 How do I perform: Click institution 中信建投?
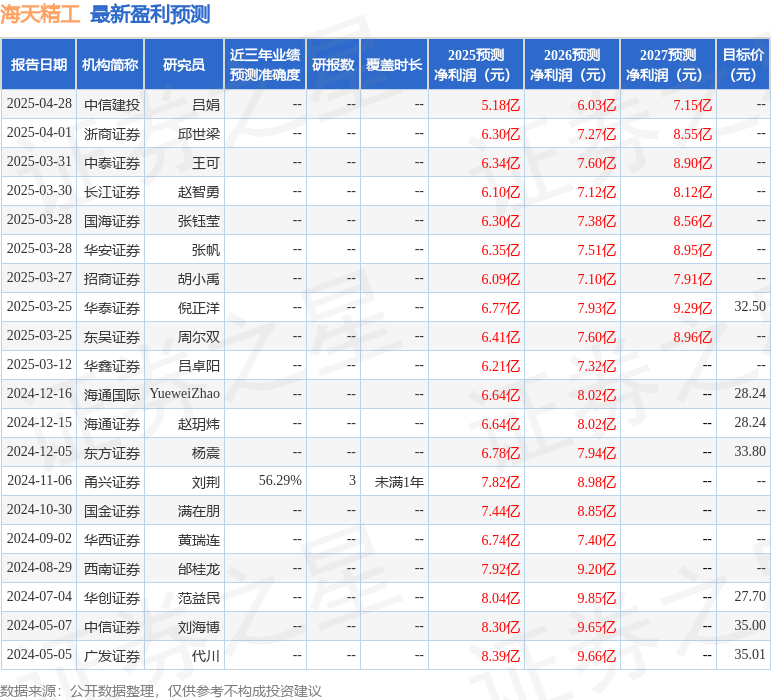tap(112, 105)
